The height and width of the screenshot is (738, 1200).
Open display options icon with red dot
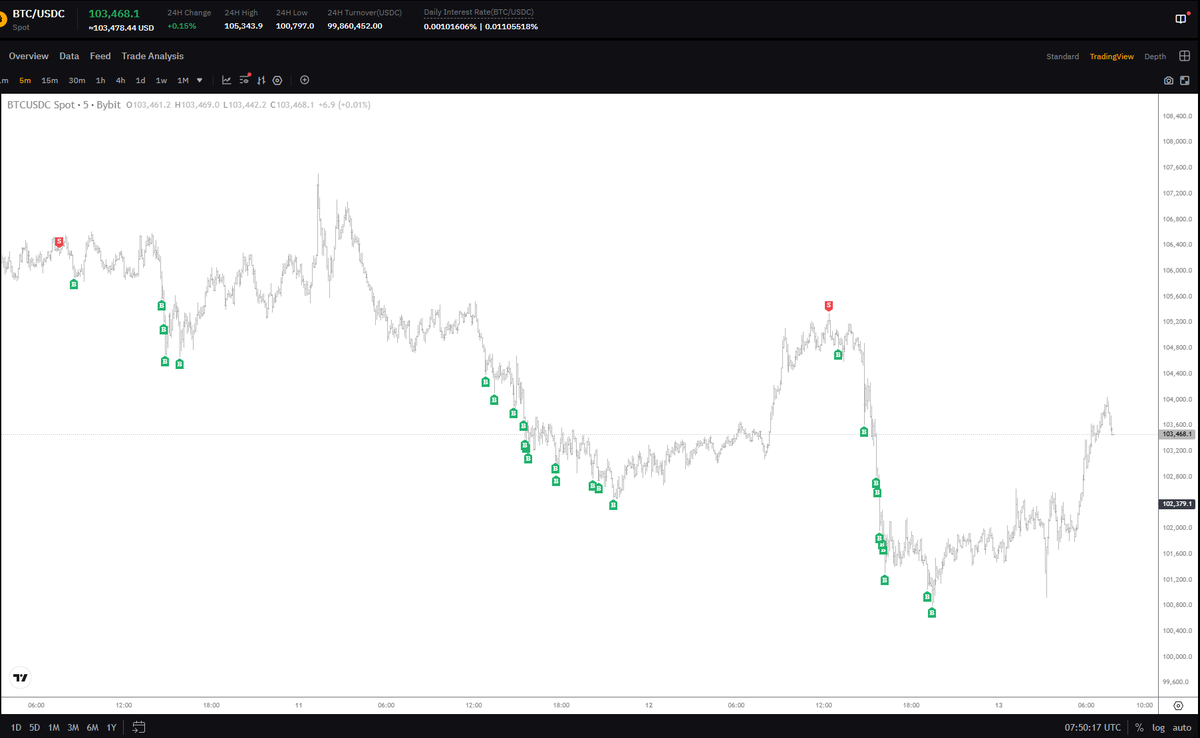(x=244, y=80)
